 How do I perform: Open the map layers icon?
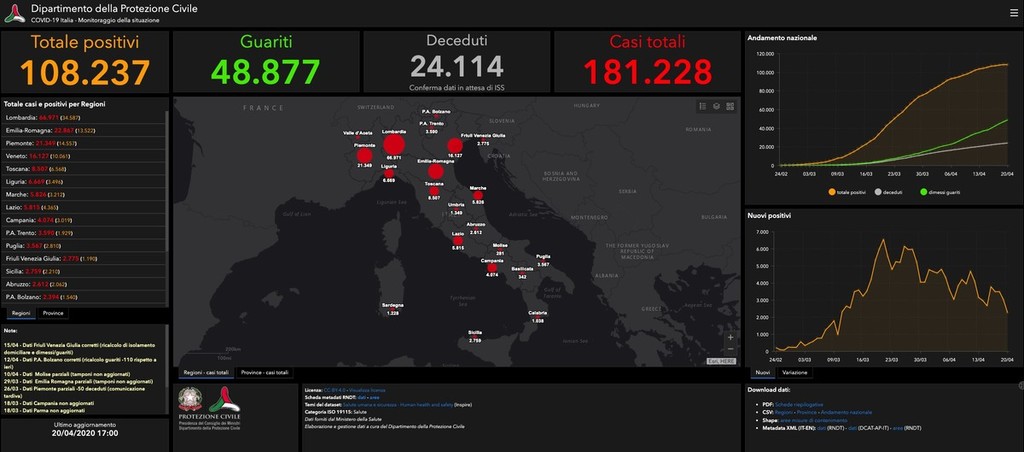click(716, 106)
